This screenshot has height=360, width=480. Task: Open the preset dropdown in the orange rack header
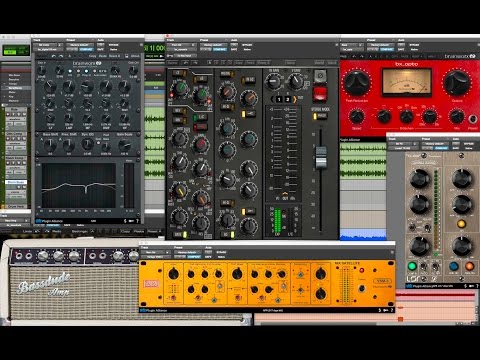[x=188, y=252]
